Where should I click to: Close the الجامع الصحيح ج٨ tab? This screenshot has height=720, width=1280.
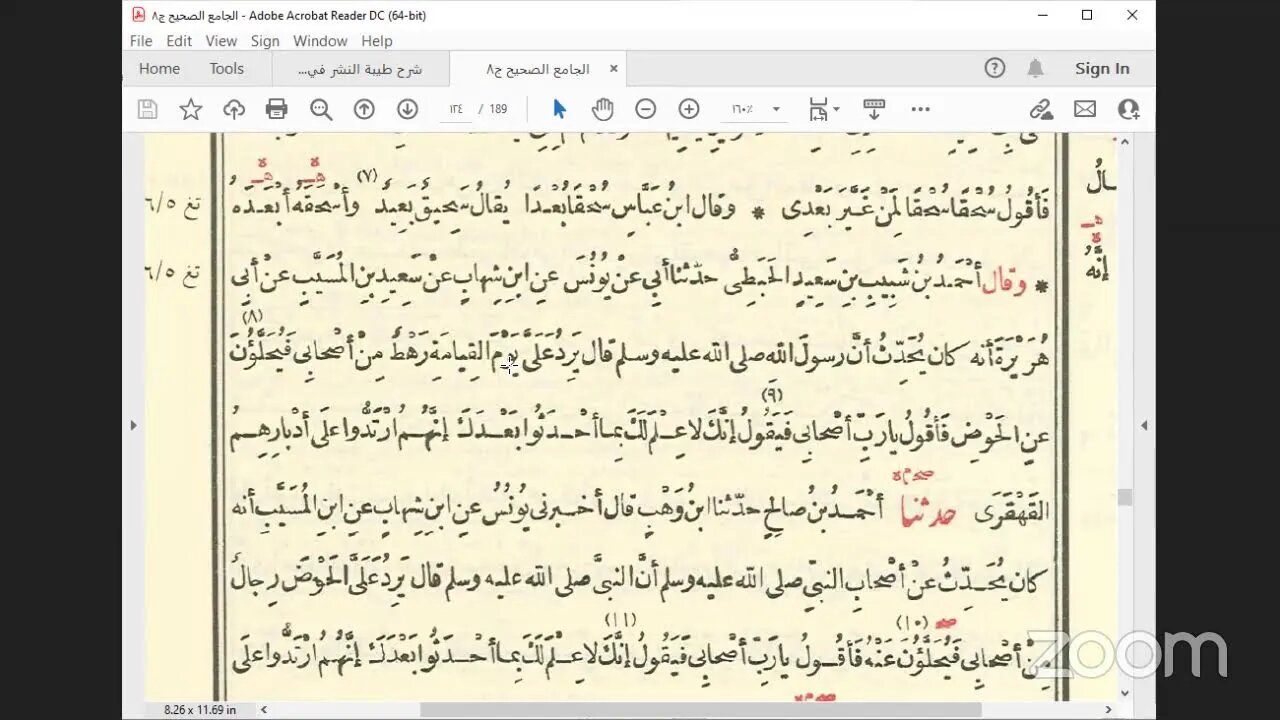pyautogui.click(x=613, y=69)
